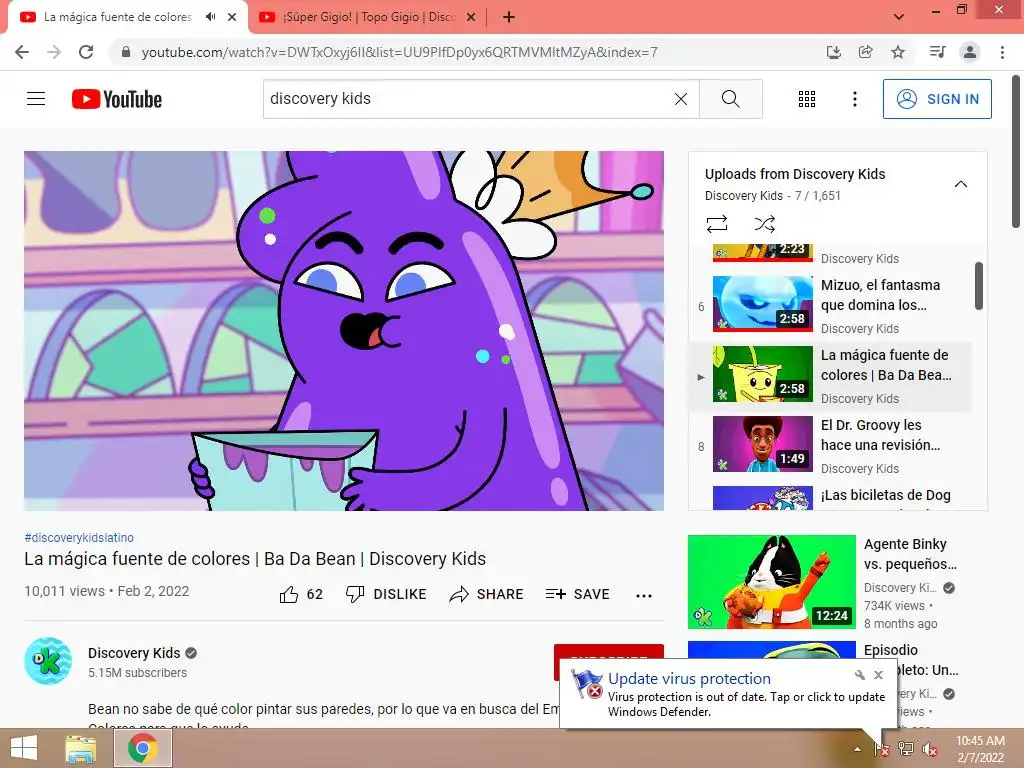Go back with browser back arrow
The height and width of the screenshot is (768, 1024).
pyautogui.click(x=22, y=52)
